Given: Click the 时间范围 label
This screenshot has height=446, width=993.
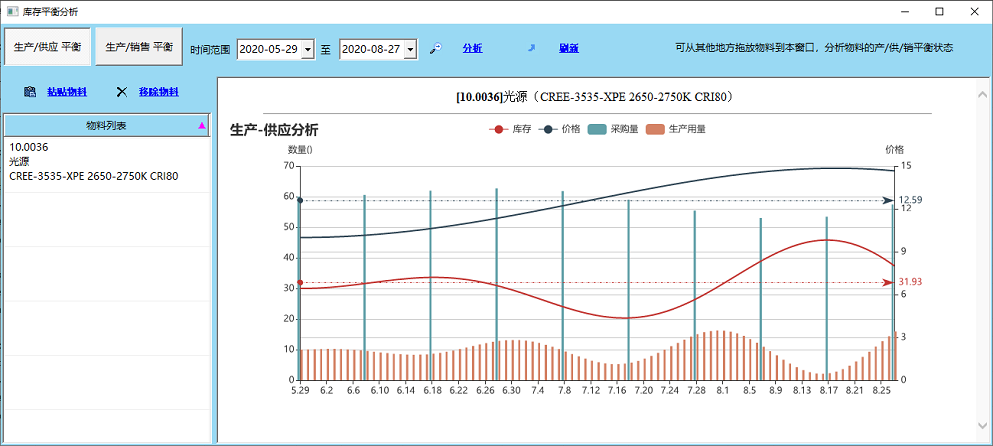Looking at the screenshot, I should pos(210,49).
